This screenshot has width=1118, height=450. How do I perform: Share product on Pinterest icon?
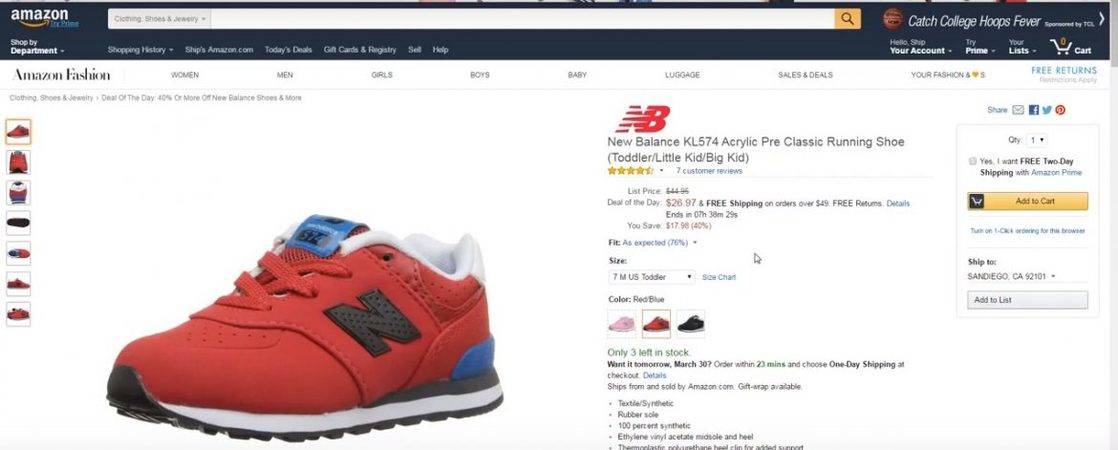pyautogui.click(x=1060, y=110)
